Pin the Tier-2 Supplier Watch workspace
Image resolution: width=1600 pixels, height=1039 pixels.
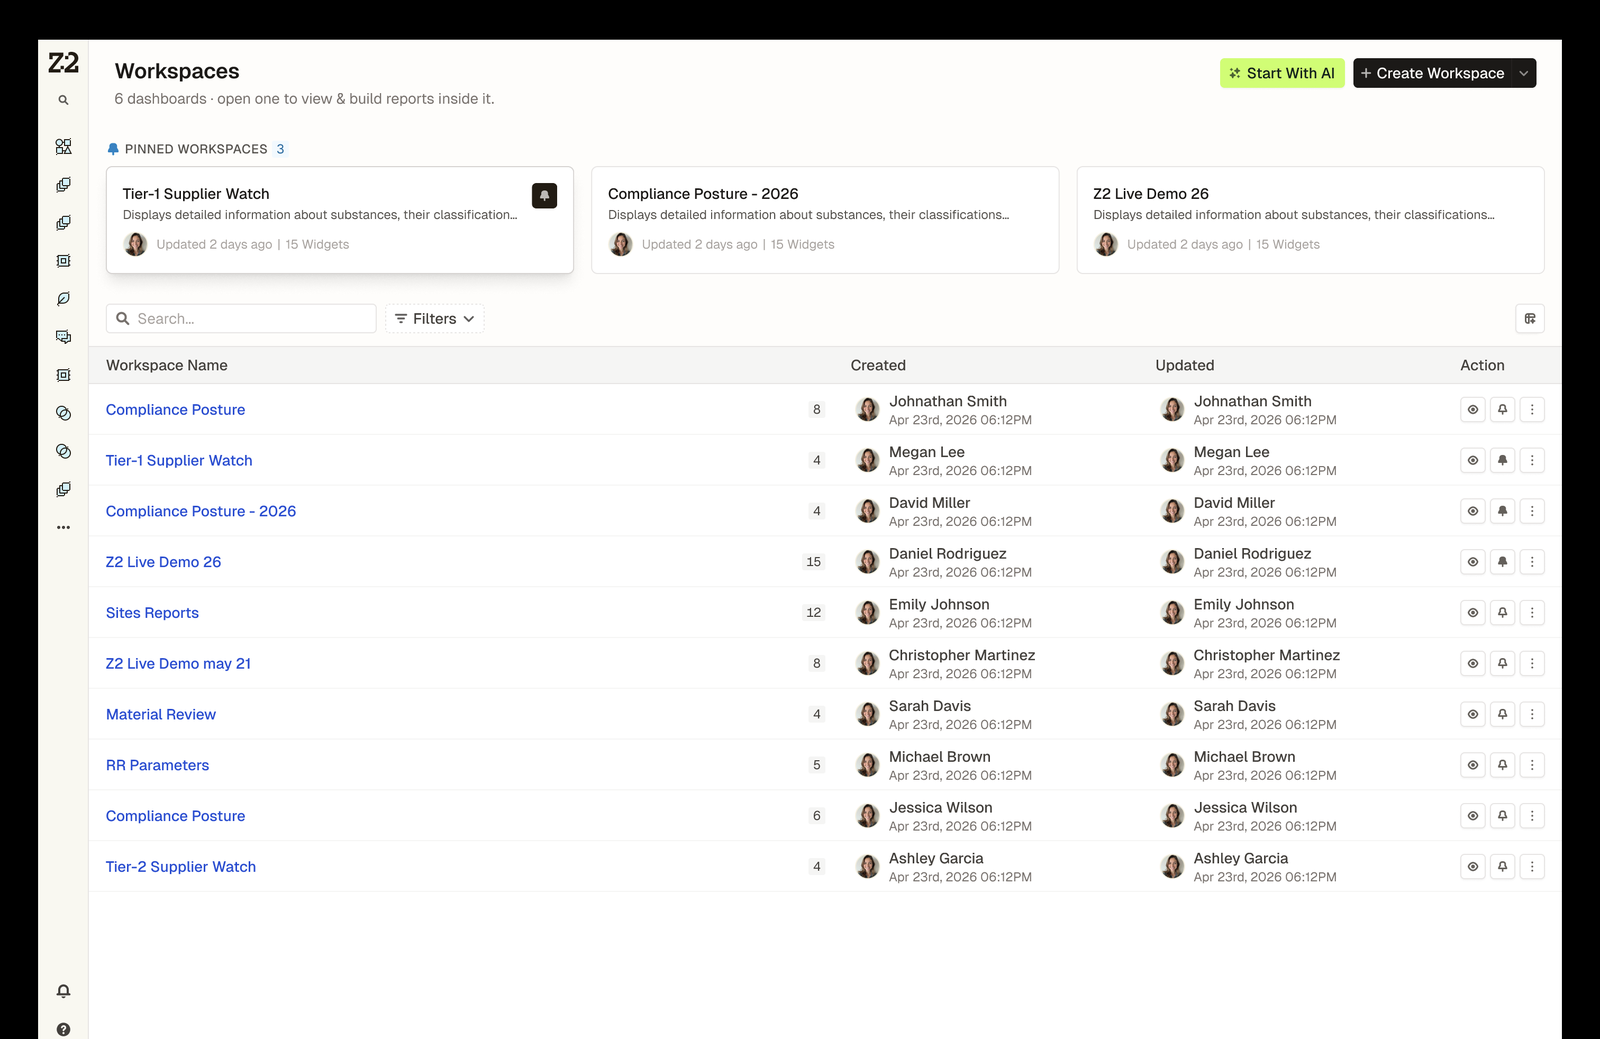[1502, 867]
